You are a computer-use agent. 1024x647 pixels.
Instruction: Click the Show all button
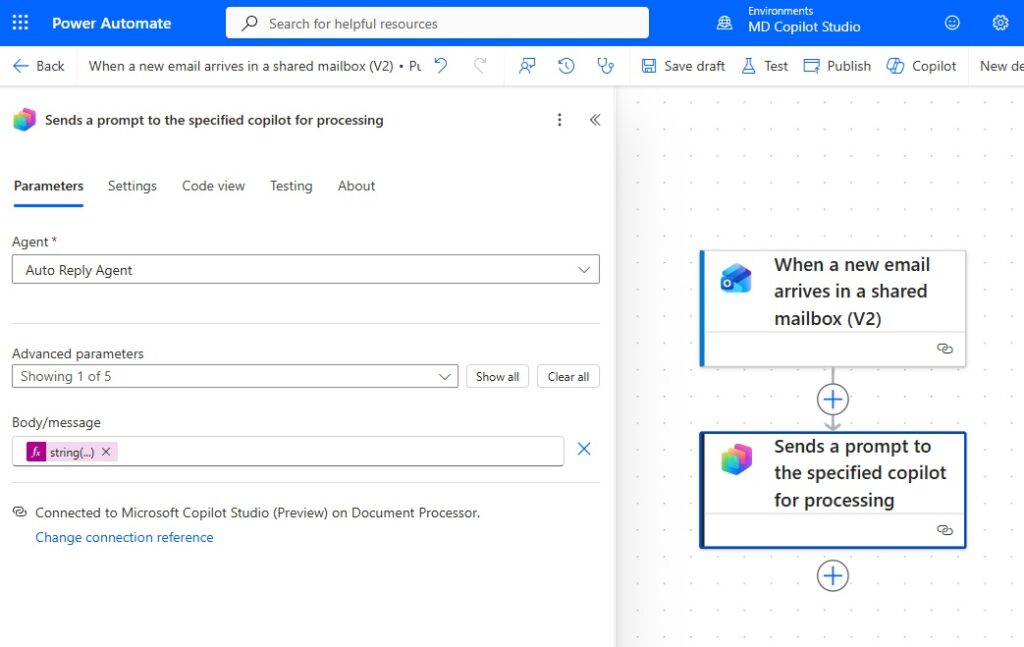point(497,376)
